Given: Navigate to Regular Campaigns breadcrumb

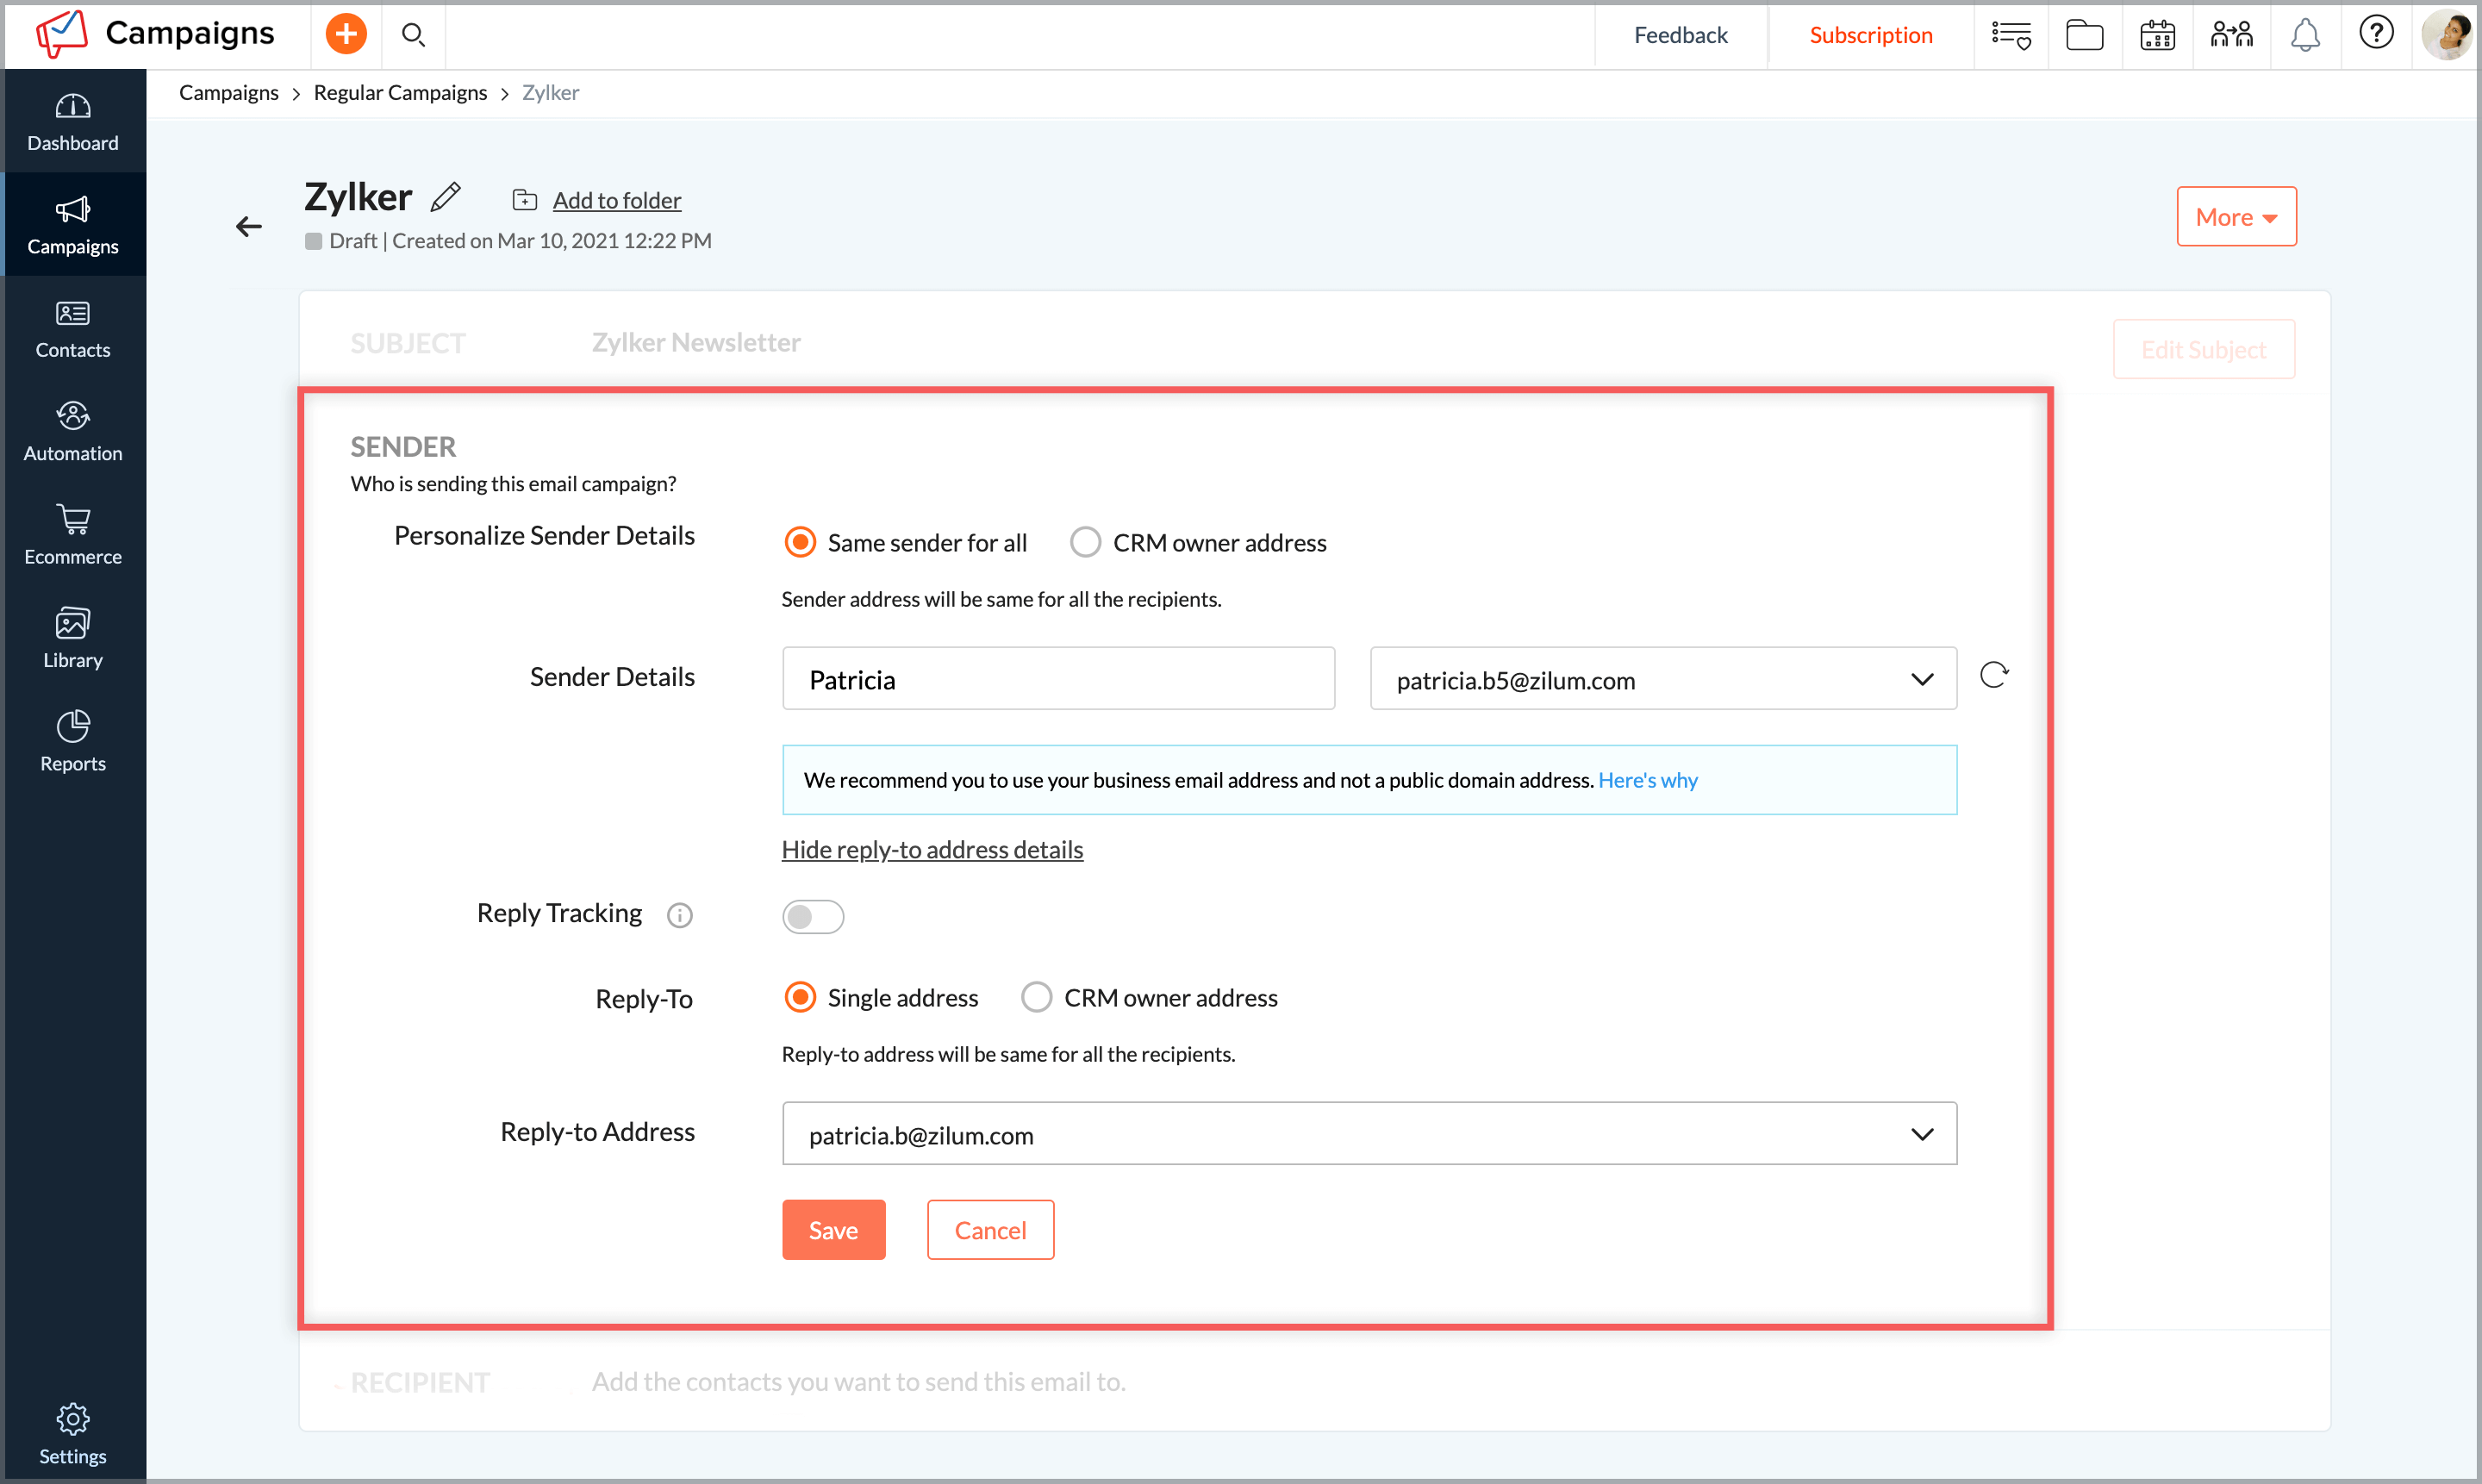Looking at the screenshot, I should point(400,92).
